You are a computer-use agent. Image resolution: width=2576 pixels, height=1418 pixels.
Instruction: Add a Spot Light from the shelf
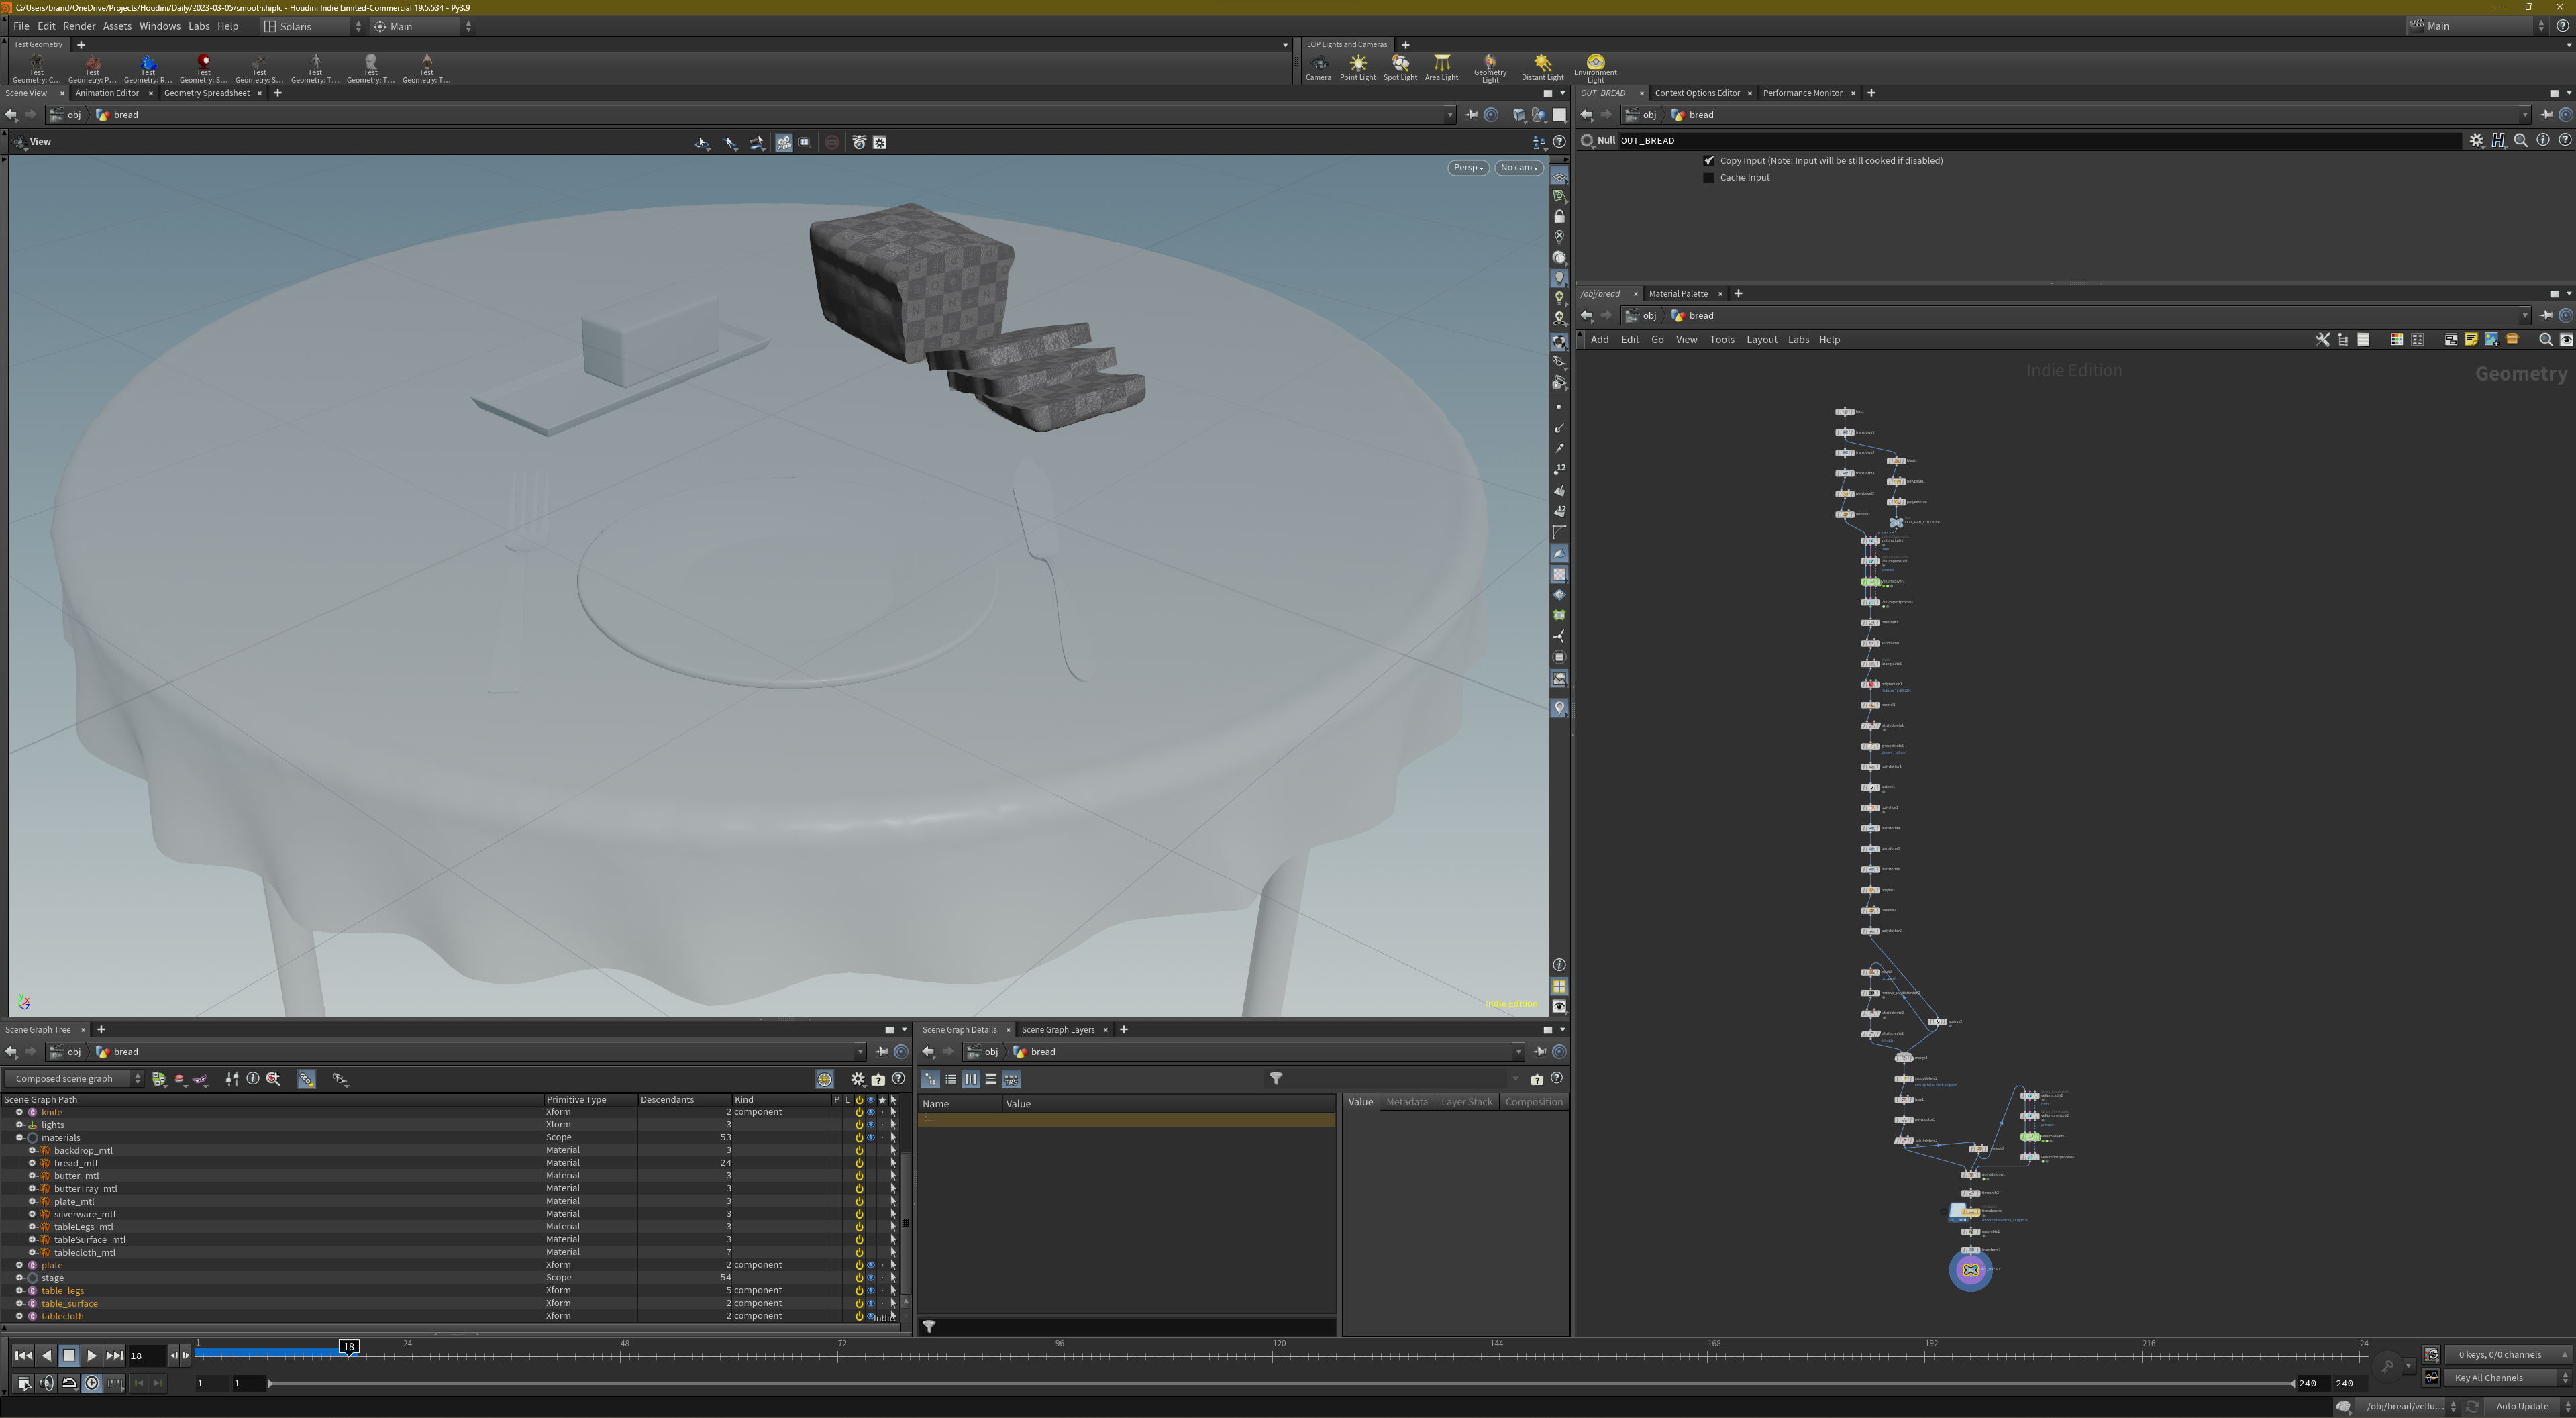point(1400,68)
